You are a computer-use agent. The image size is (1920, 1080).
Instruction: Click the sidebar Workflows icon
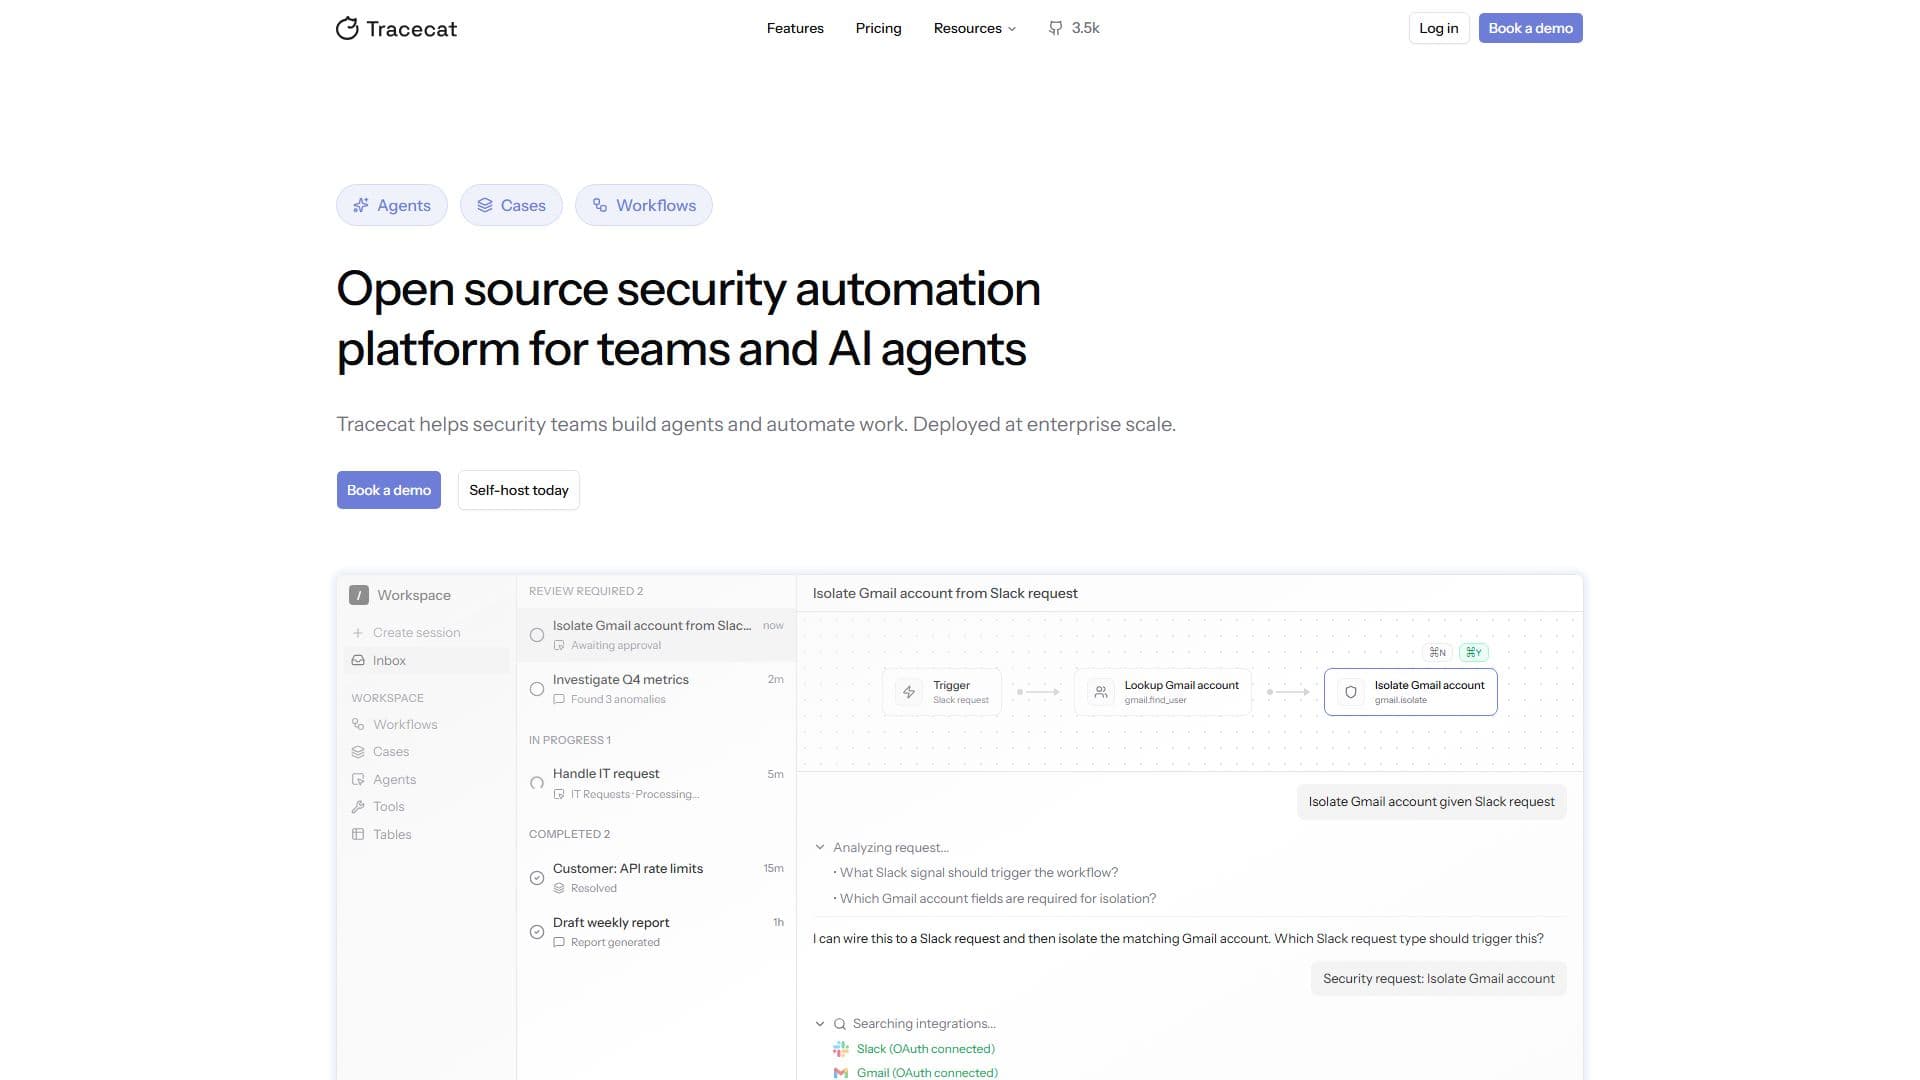click(x=358, y=724)
